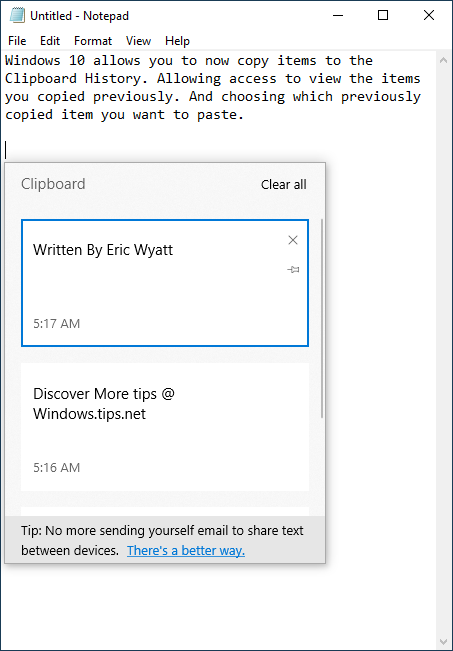The image size is (453, 651).
Task: Maximize the Notepad window
Action: tap(383, 16)
